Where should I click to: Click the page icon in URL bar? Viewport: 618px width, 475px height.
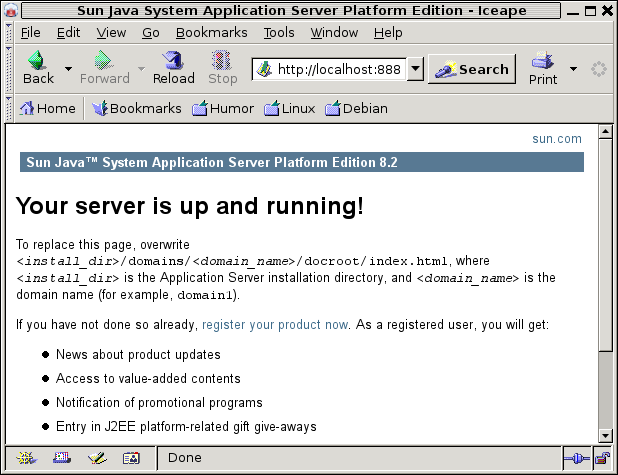264,69
